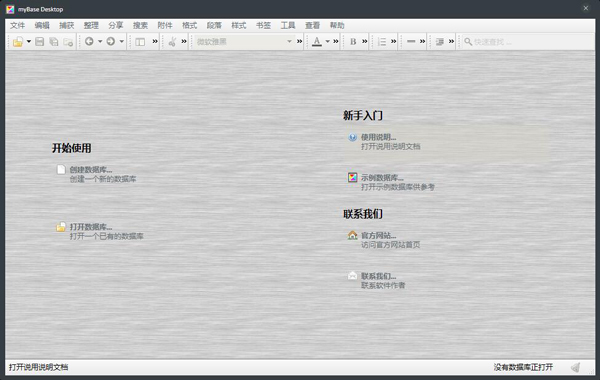
Task: Expand overflow chevron after the horizontal line icon
Action: pyautogui.click(x=422, y=41)
